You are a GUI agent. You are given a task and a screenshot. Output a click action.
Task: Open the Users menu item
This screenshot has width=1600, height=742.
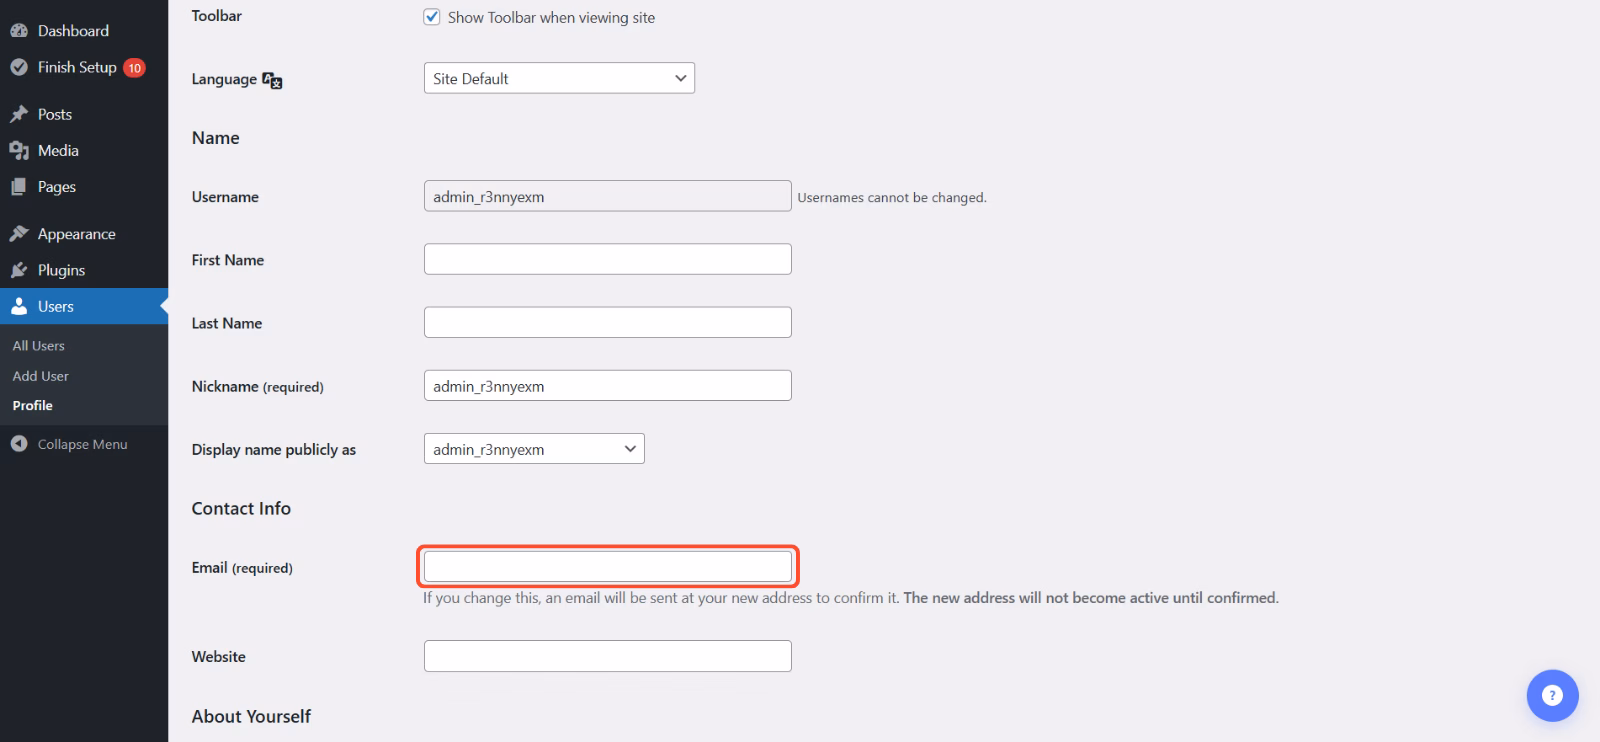(56, 307)
